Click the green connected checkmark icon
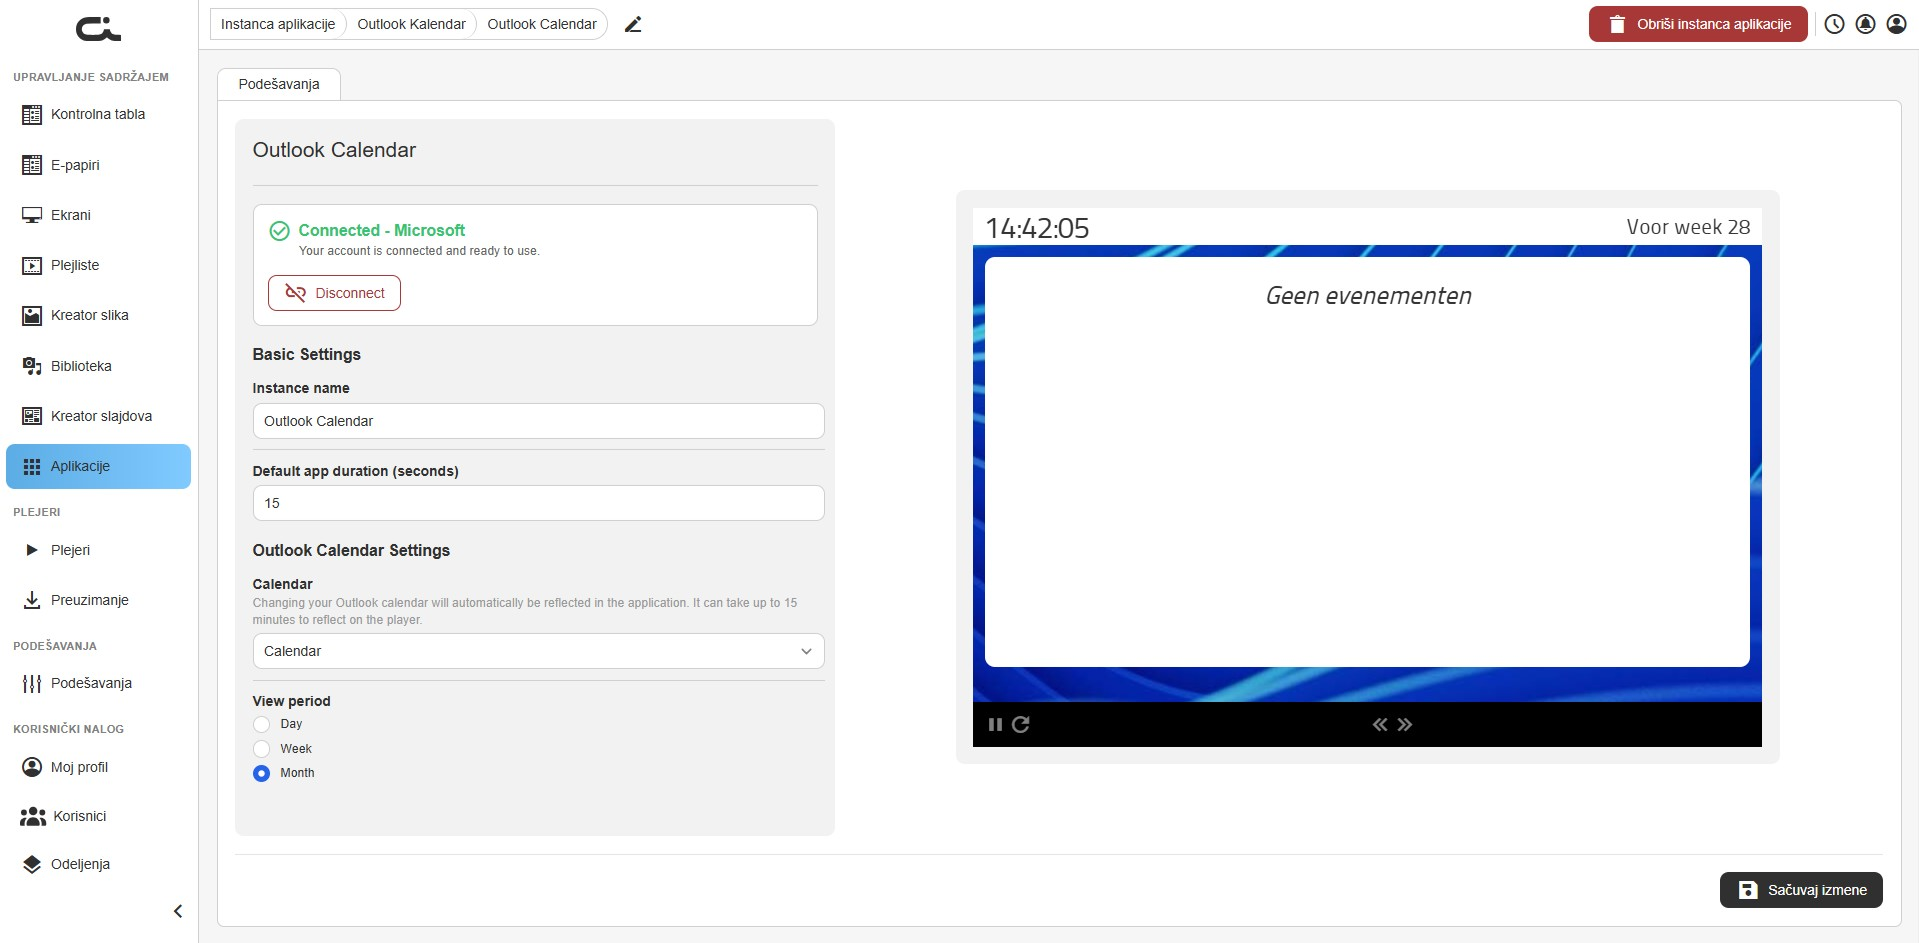The width and height of the screenshot is (1919, 943). (280, 231)
